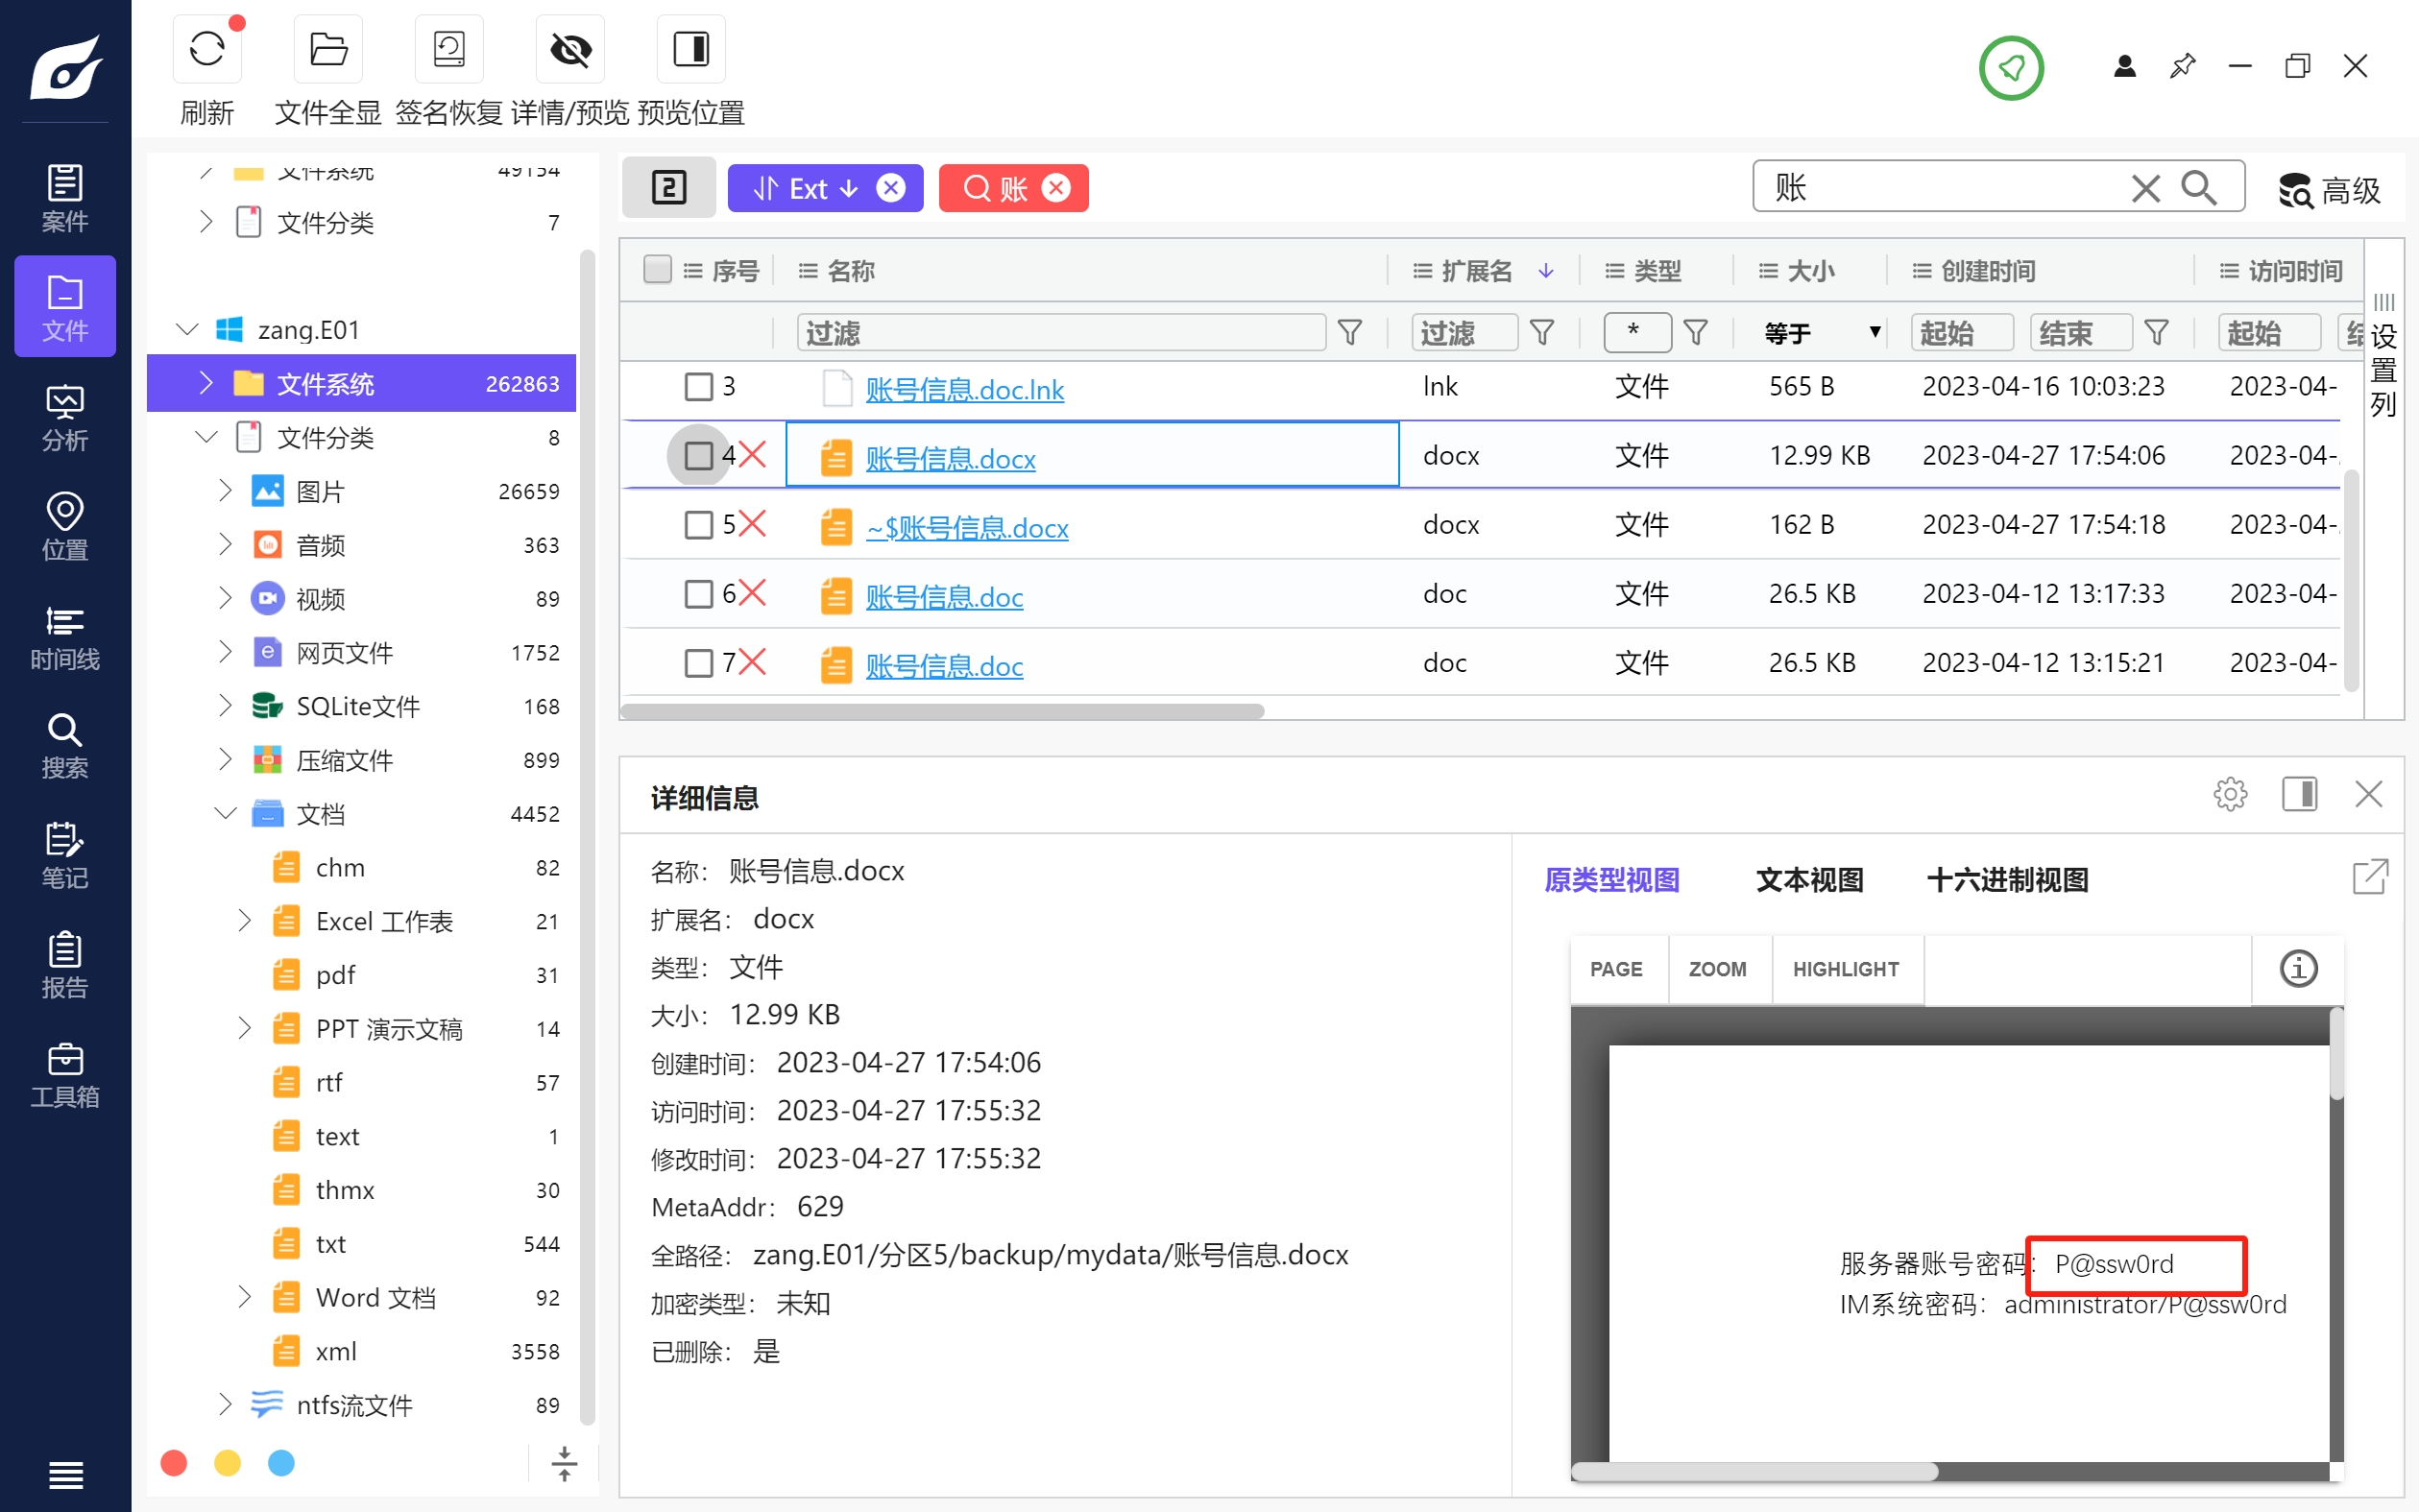Expand the Excel 工作表 node
This screenshot has width=2419, height=1512.
[x=244, y=920]
